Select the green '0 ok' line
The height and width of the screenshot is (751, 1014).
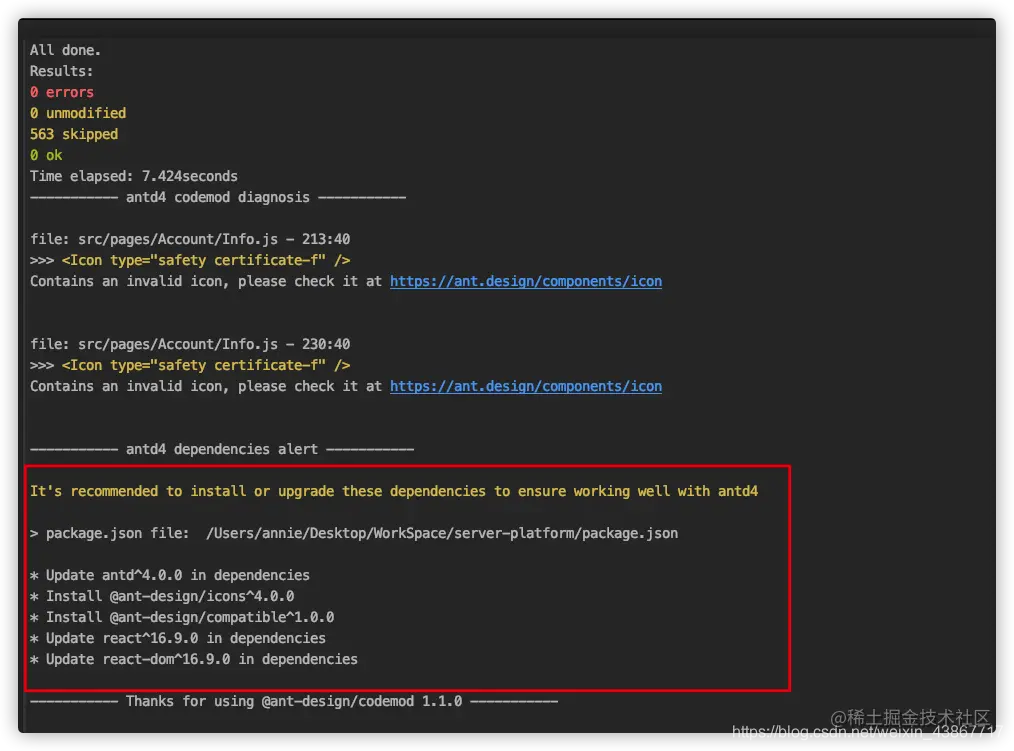46,155
